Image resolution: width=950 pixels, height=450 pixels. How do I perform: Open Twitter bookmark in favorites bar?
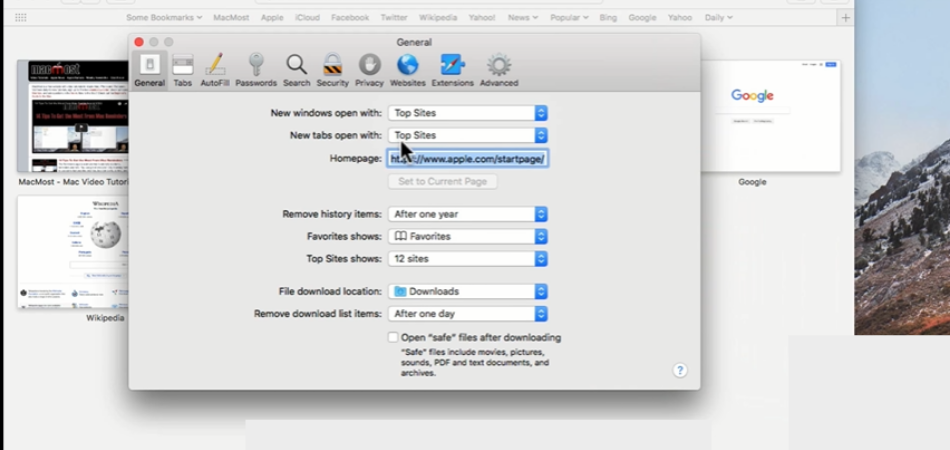(x=394, y=18)
